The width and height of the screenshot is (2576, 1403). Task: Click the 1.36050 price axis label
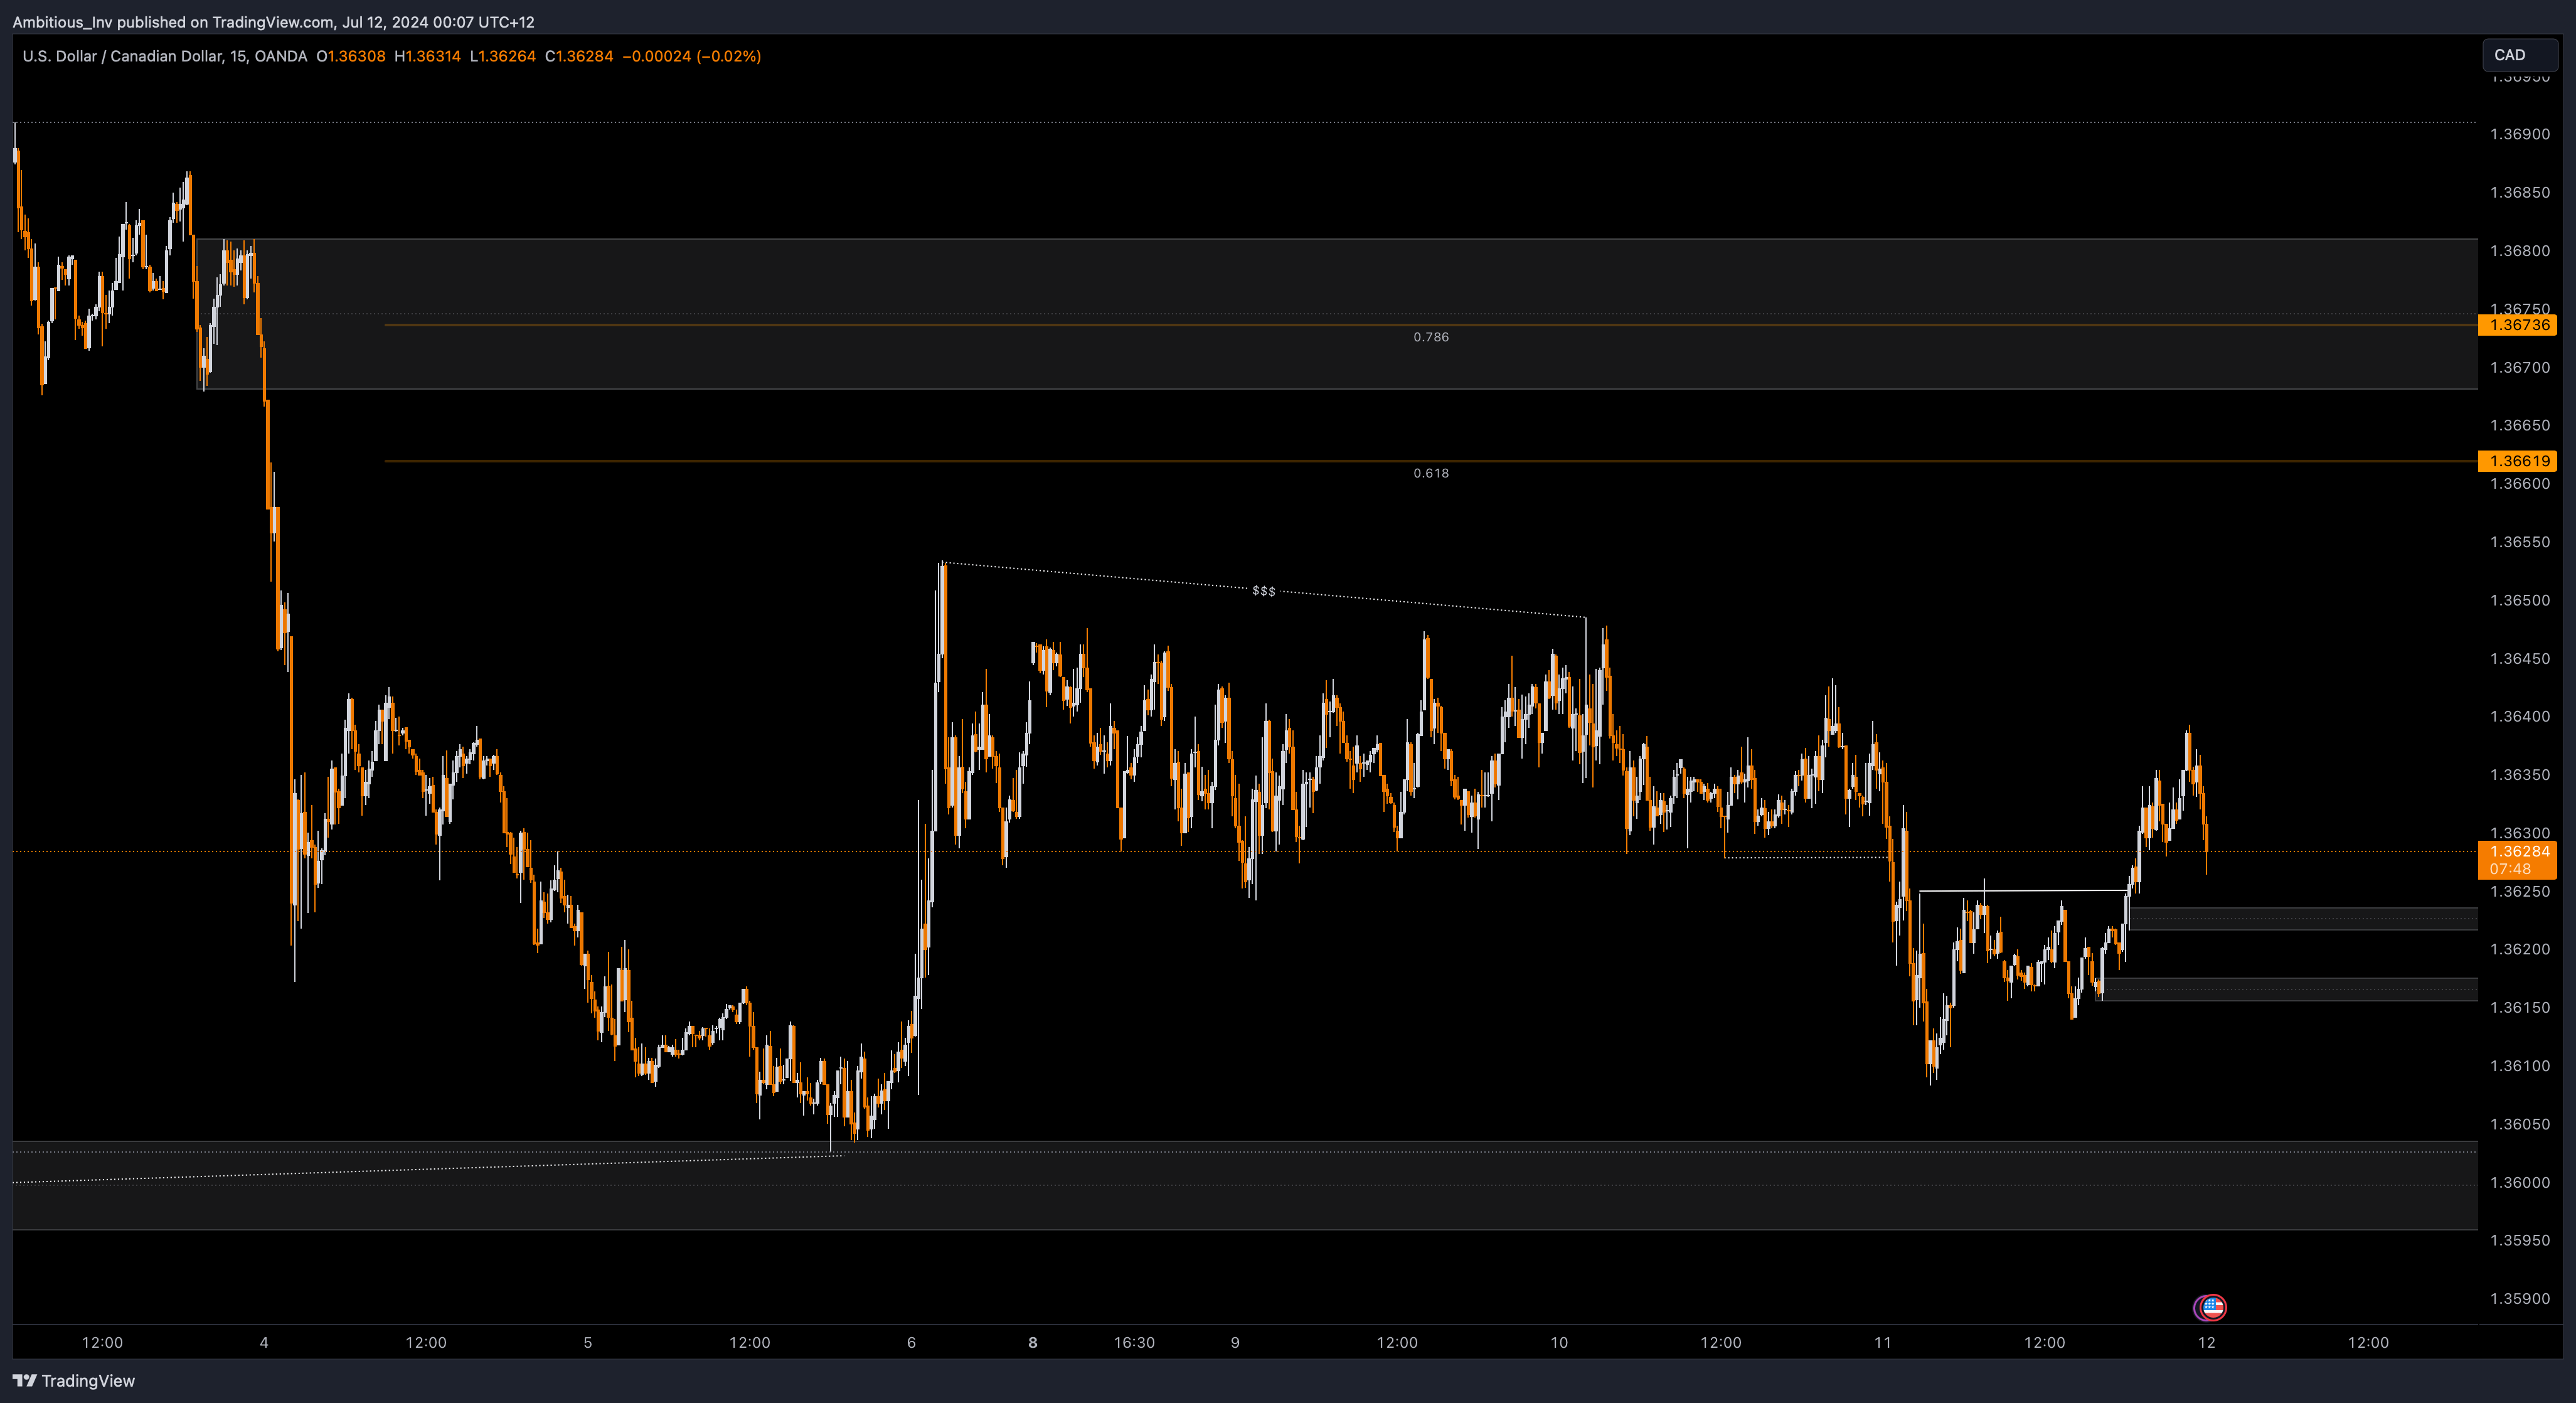[x=2520, y=1124]
